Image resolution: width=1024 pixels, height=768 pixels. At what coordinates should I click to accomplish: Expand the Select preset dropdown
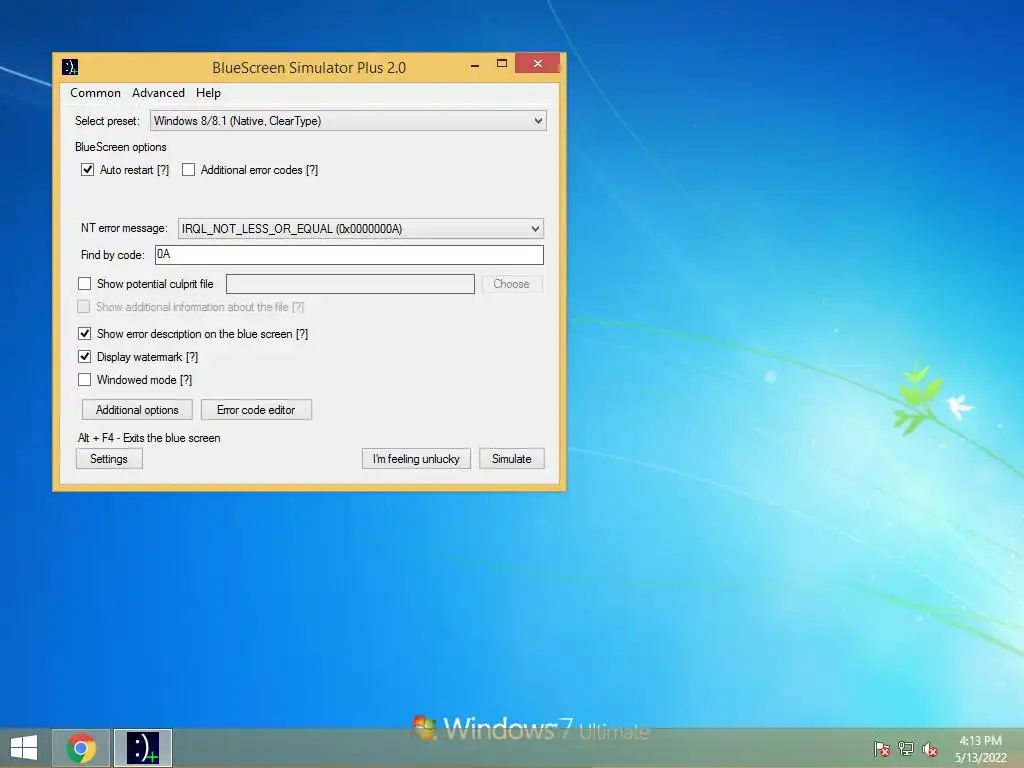click(348, 121)
